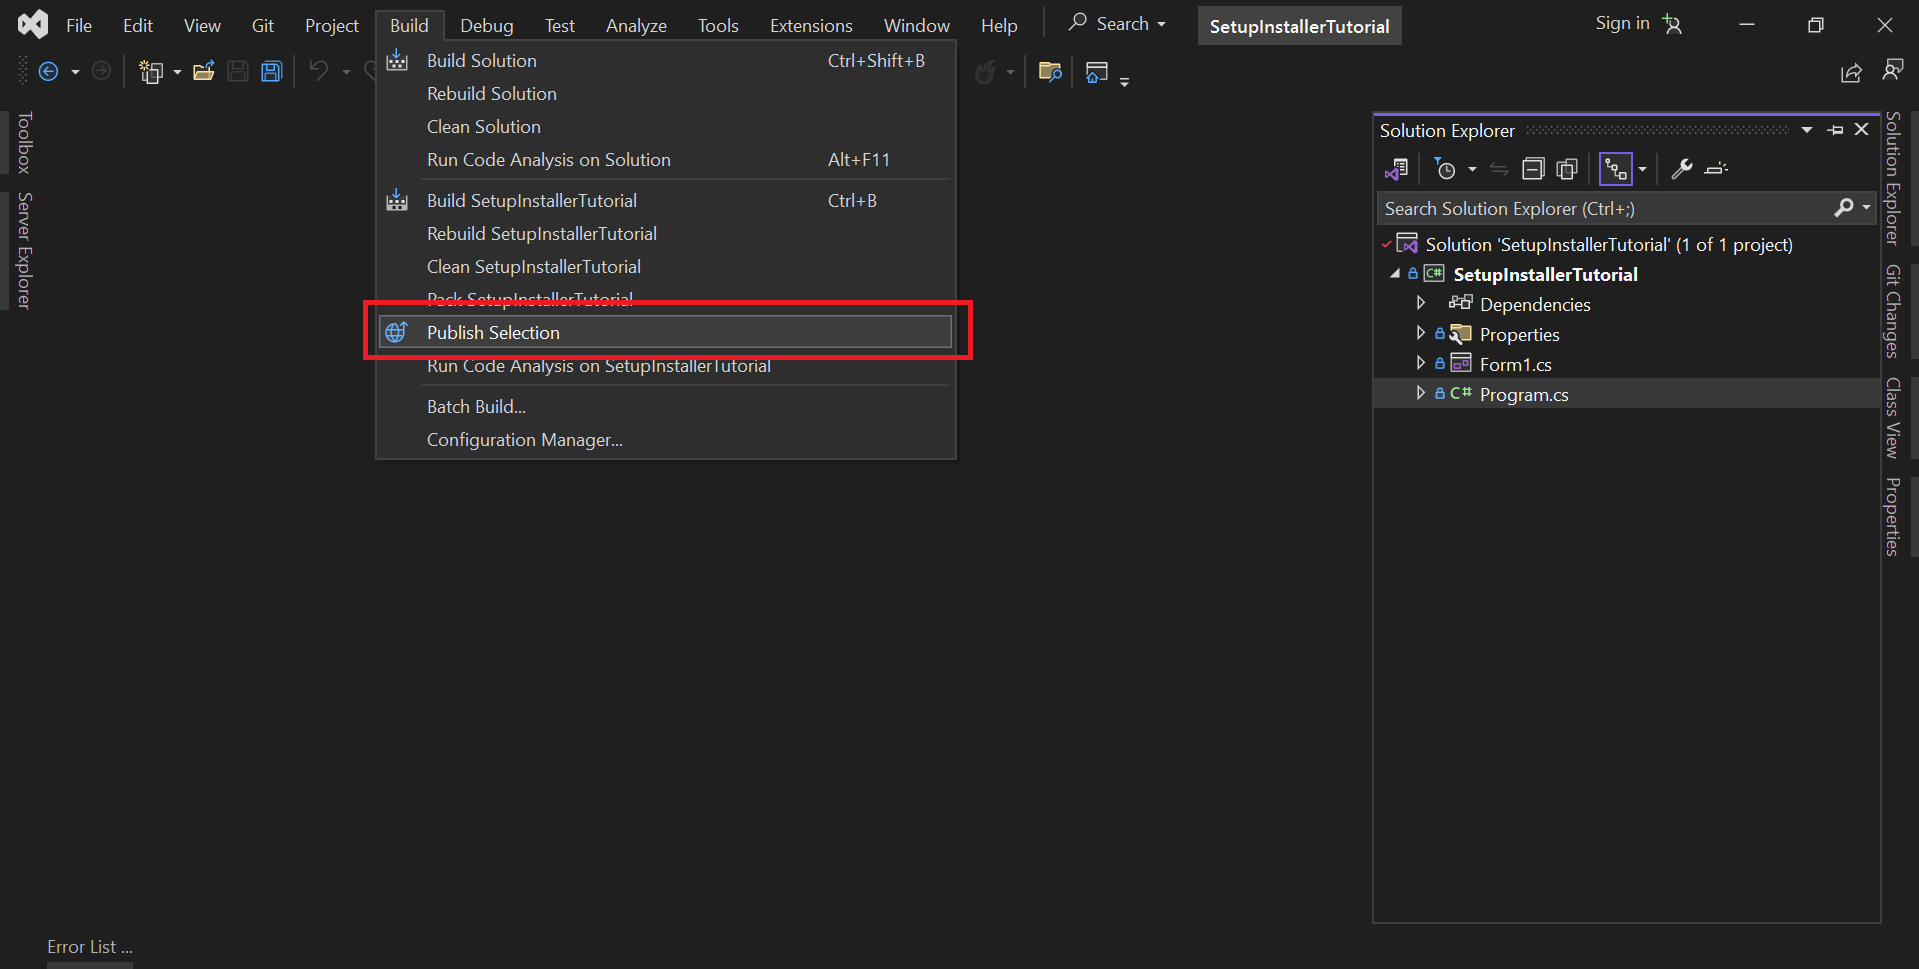The image size is (1919, 969).
Task: Open the Analyze menu
Action: point(636,25)
